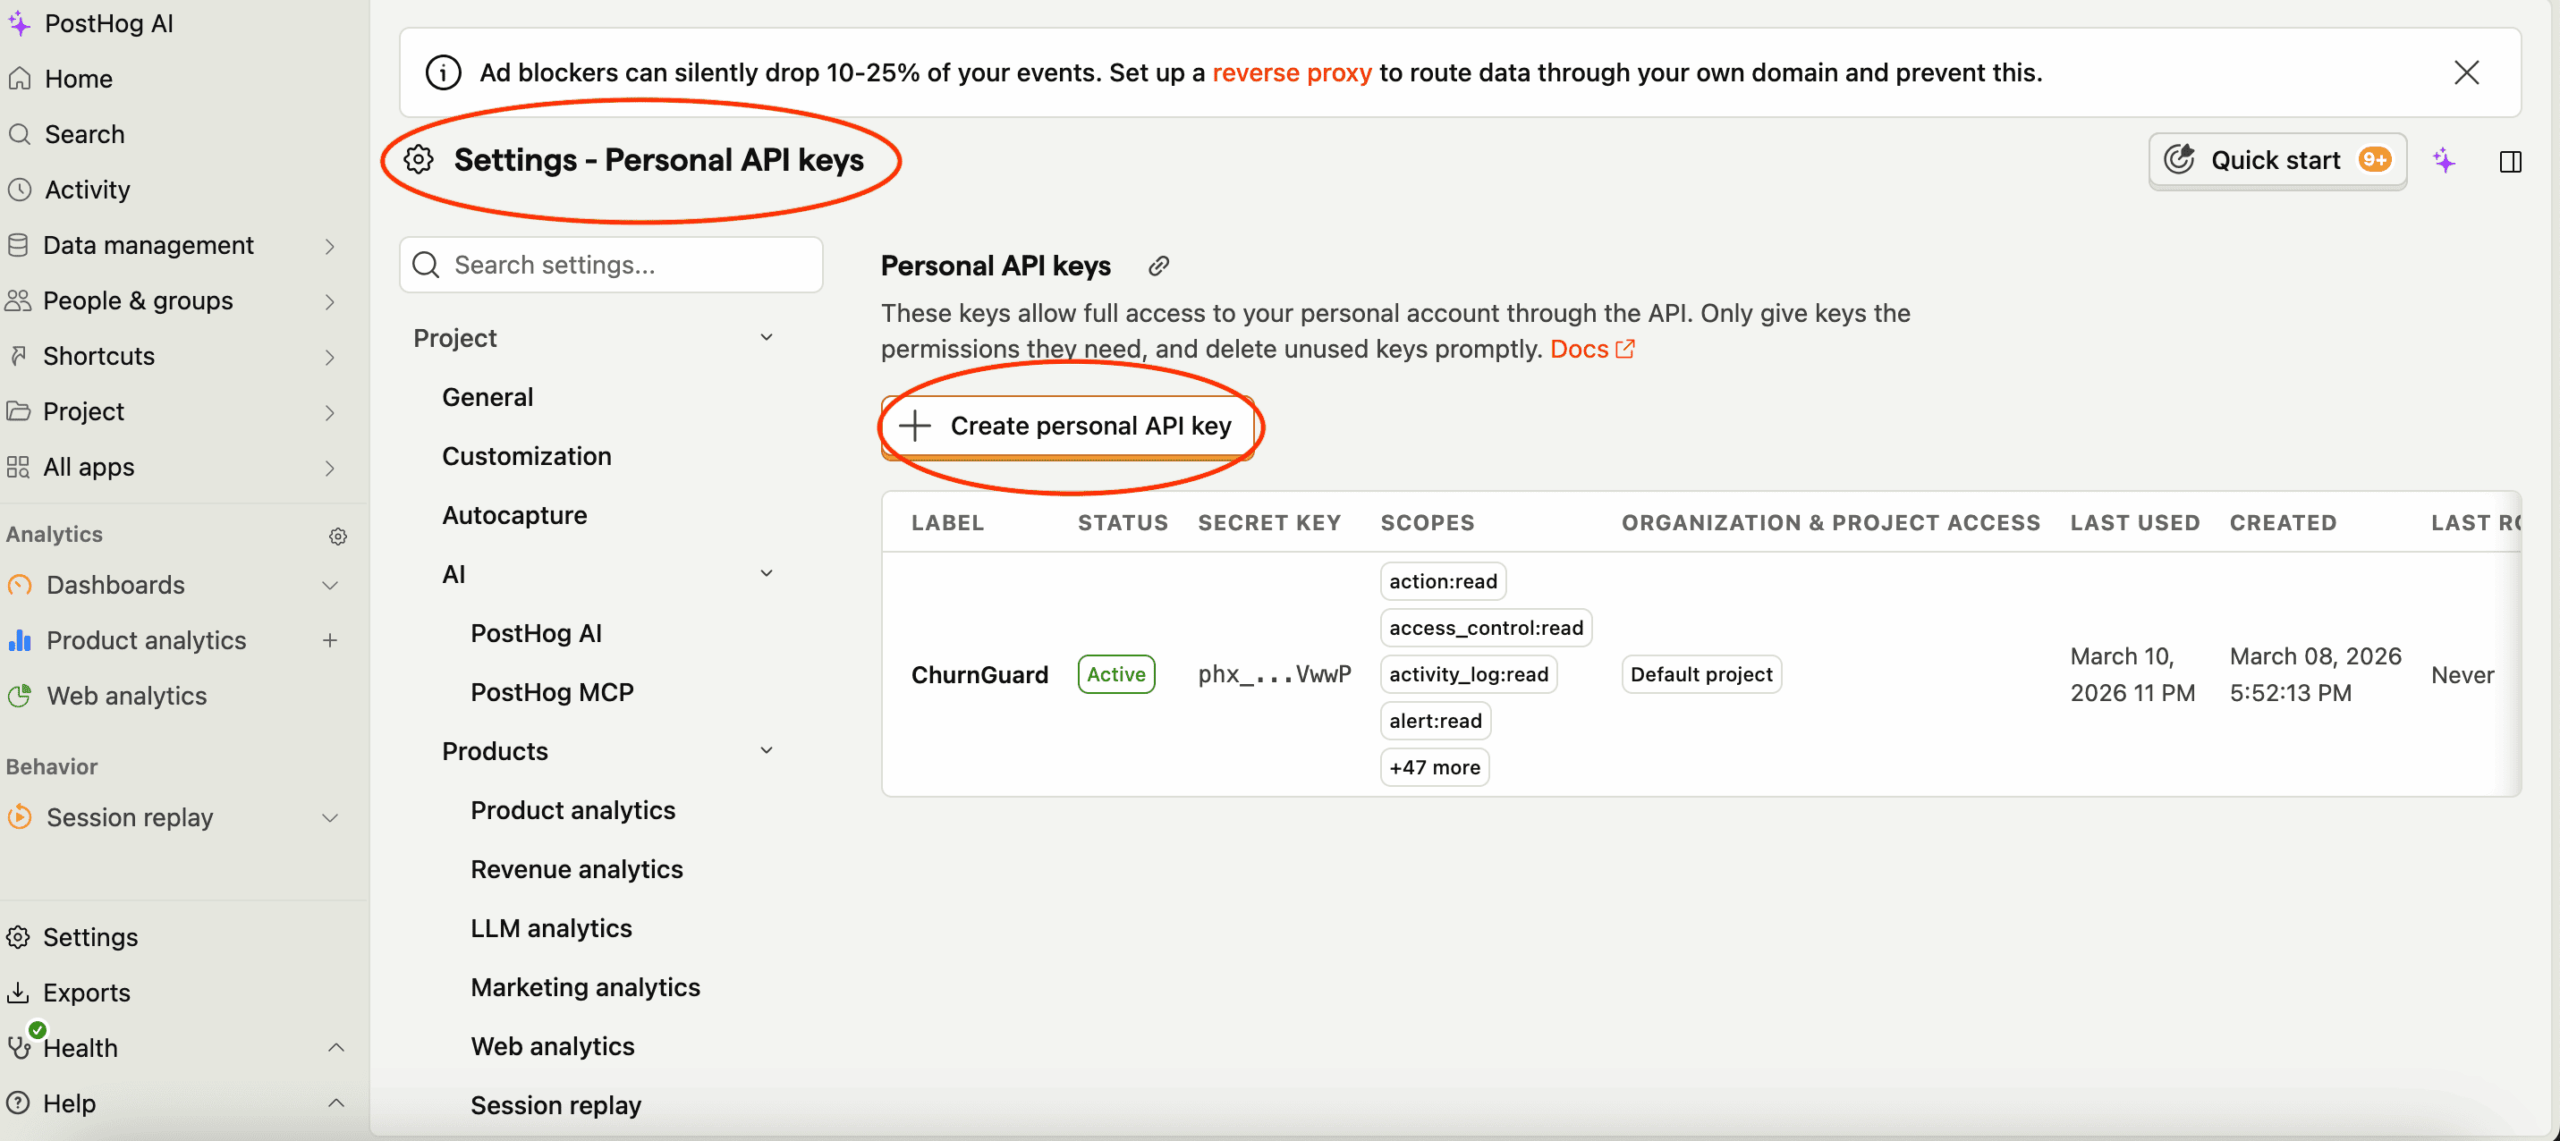Expand People & groups submenu
This screenshot has width=2560, height=1141.
pos(329,302)
